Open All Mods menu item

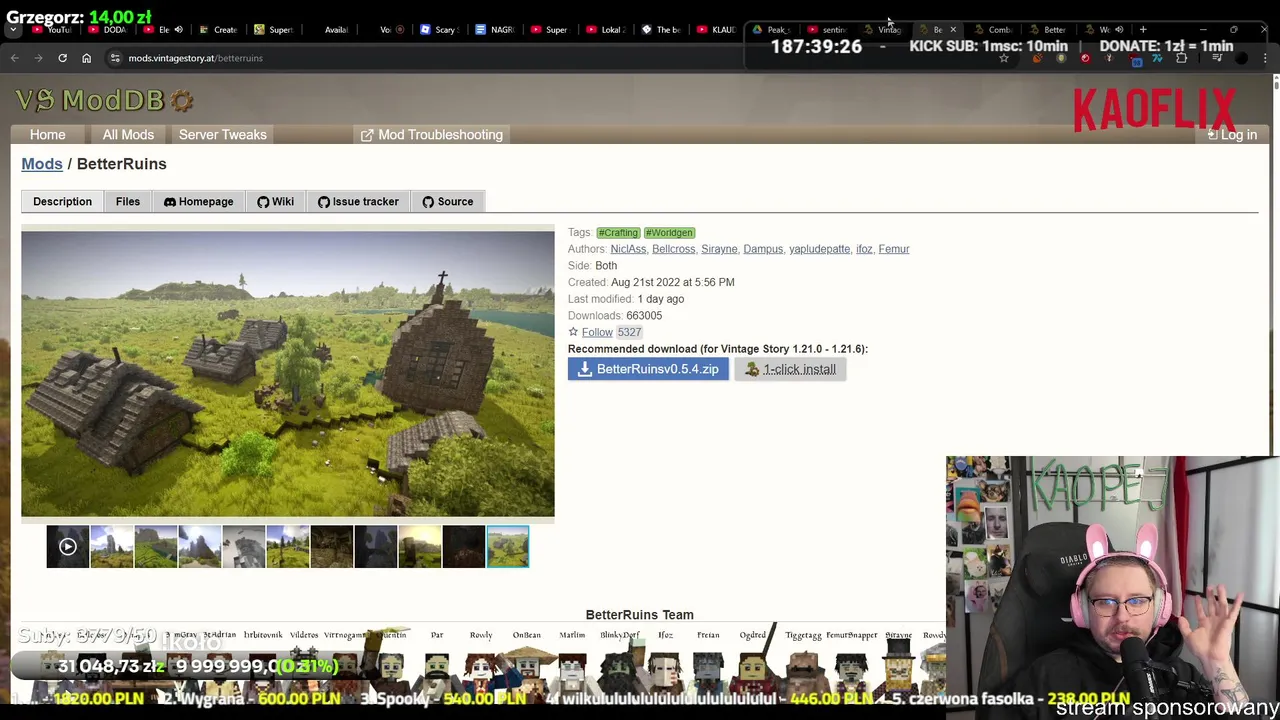pyautogui.click(x=128, y=135)
